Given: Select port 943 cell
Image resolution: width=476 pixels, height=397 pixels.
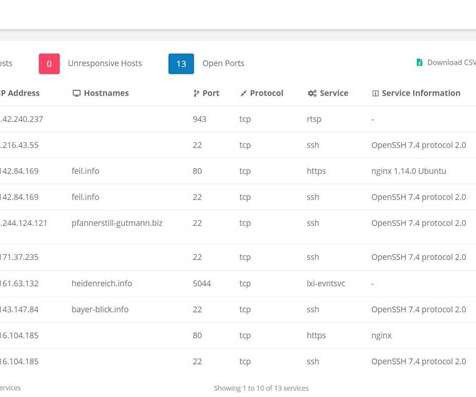Looking at the screenshot, I should [199, 119].
